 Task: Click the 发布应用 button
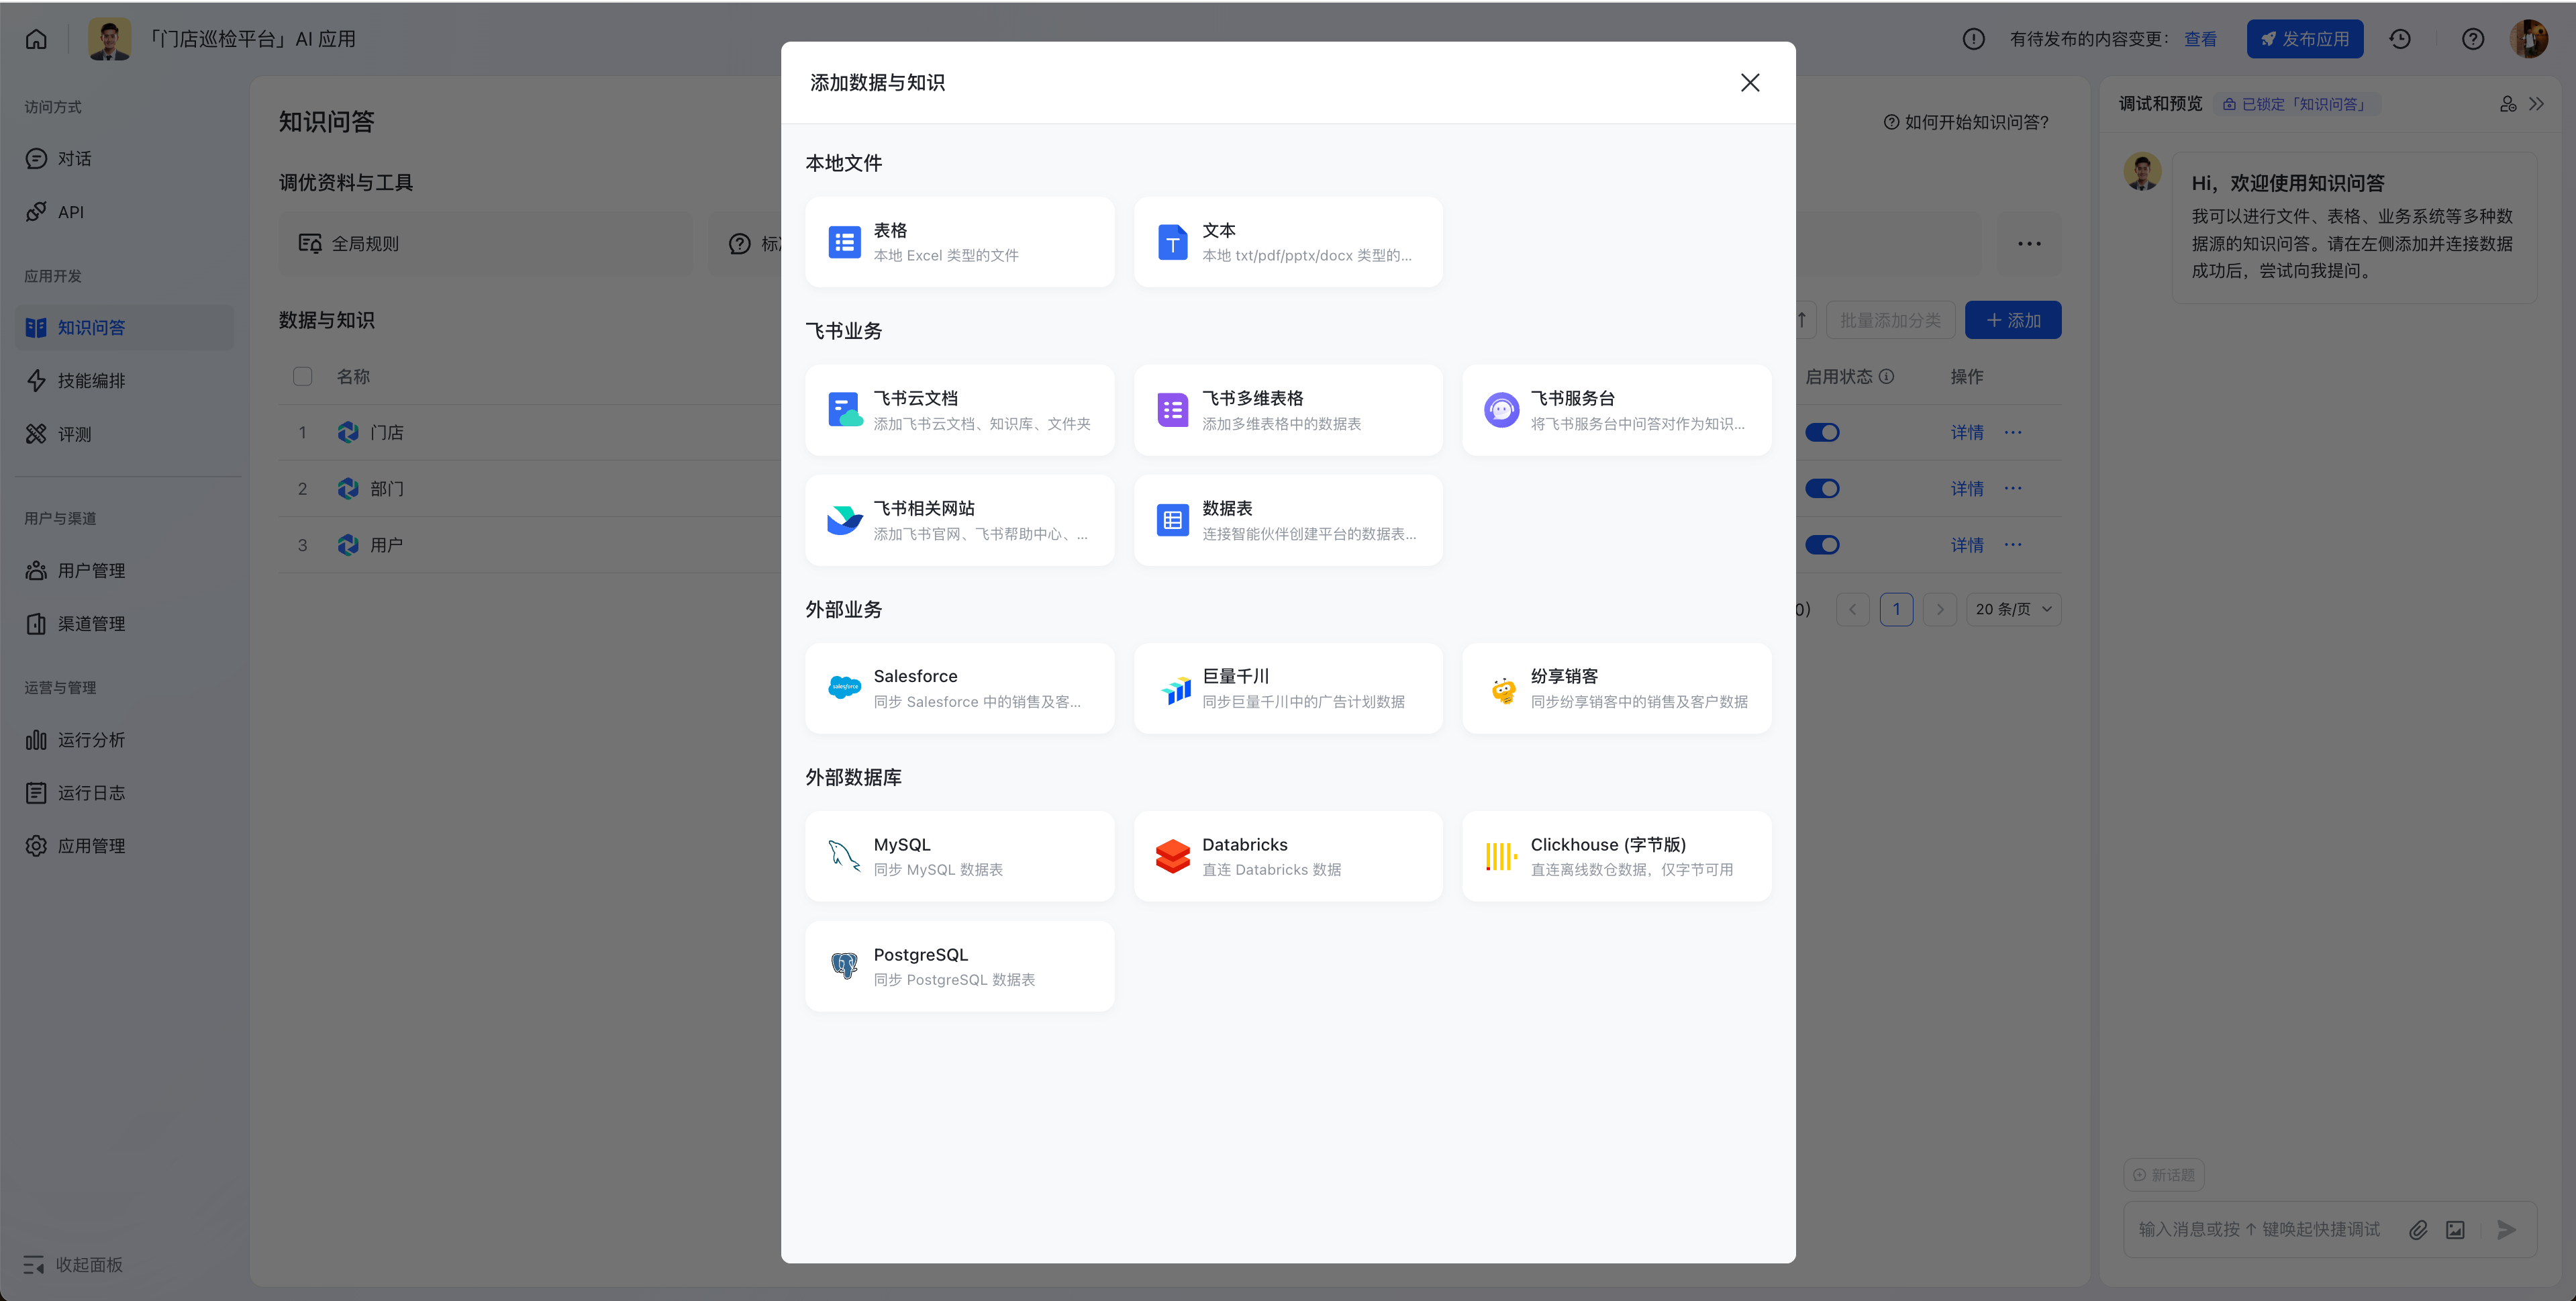pos(2304,39)
